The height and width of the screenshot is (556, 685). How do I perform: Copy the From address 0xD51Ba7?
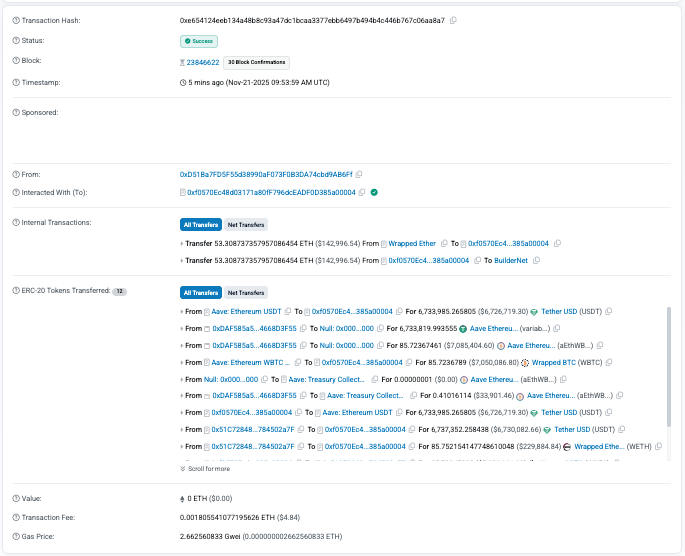pyautogui.click(x=359, y=173)
